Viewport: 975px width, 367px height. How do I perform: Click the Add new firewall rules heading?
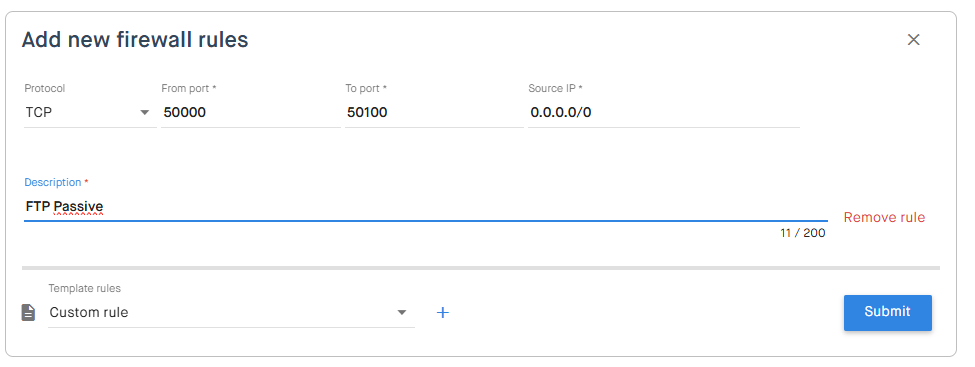135,40
